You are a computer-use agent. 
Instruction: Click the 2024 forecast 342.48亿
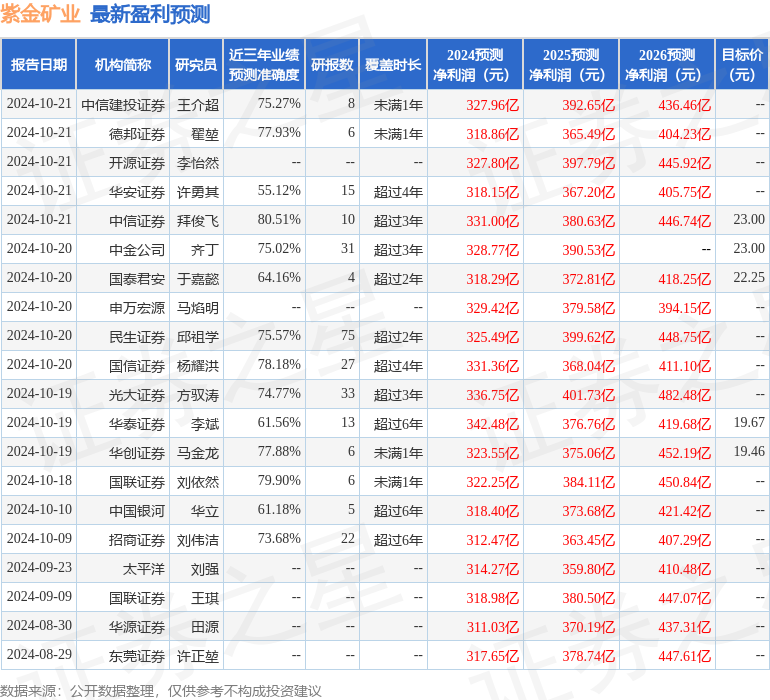[x=493, y=424]
